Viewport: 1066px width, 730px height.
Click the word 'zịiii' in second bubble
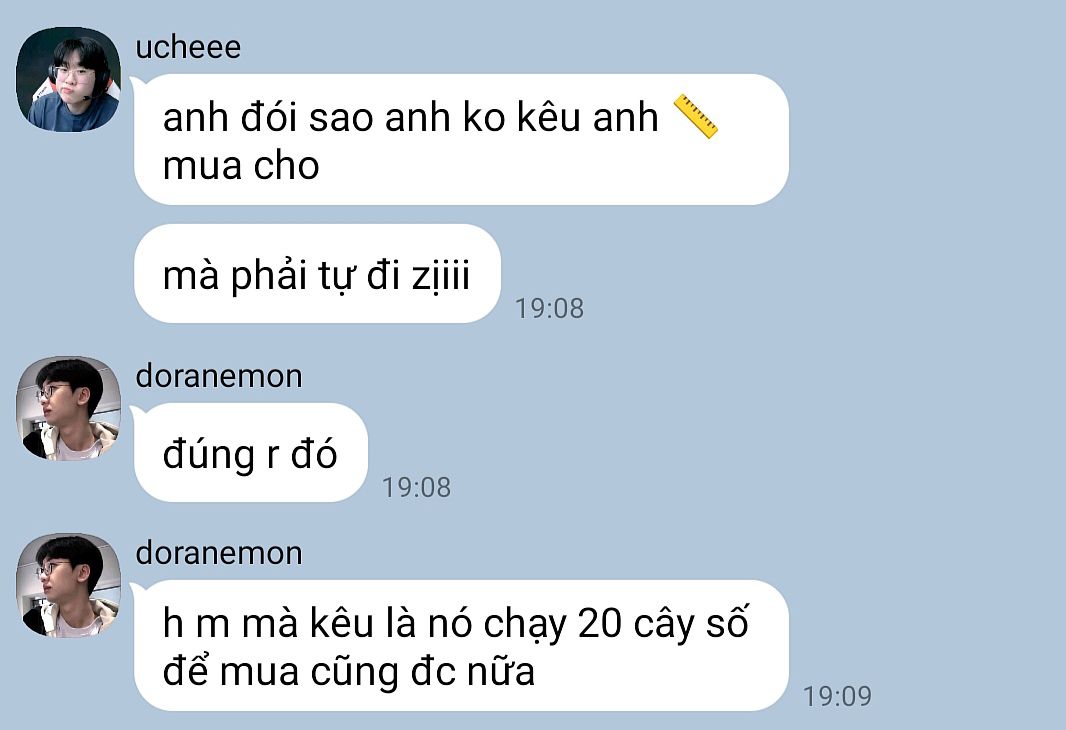point(441,277)
